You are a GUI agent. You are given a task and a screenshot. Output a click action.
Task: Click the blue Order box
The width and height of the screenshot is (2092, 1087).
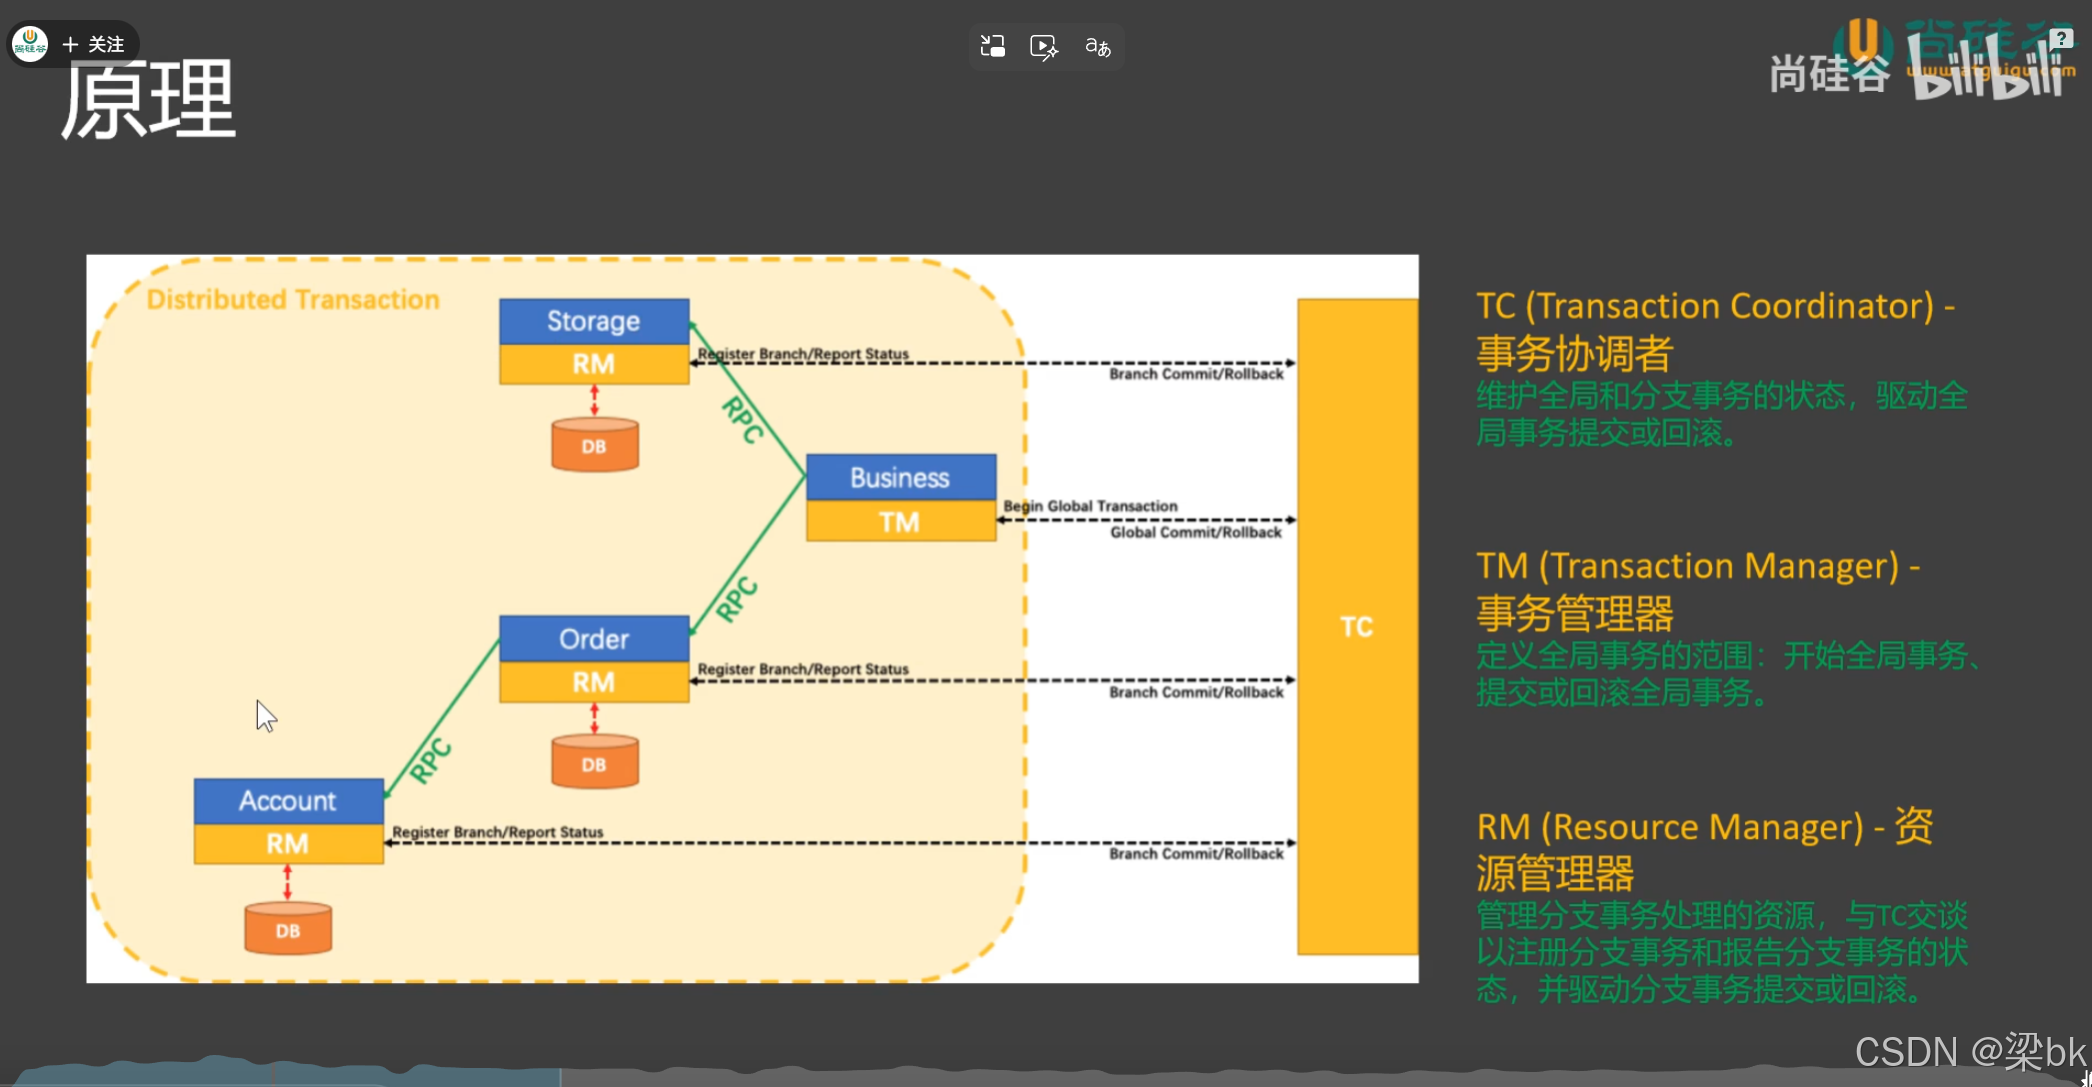pos(594,639)
